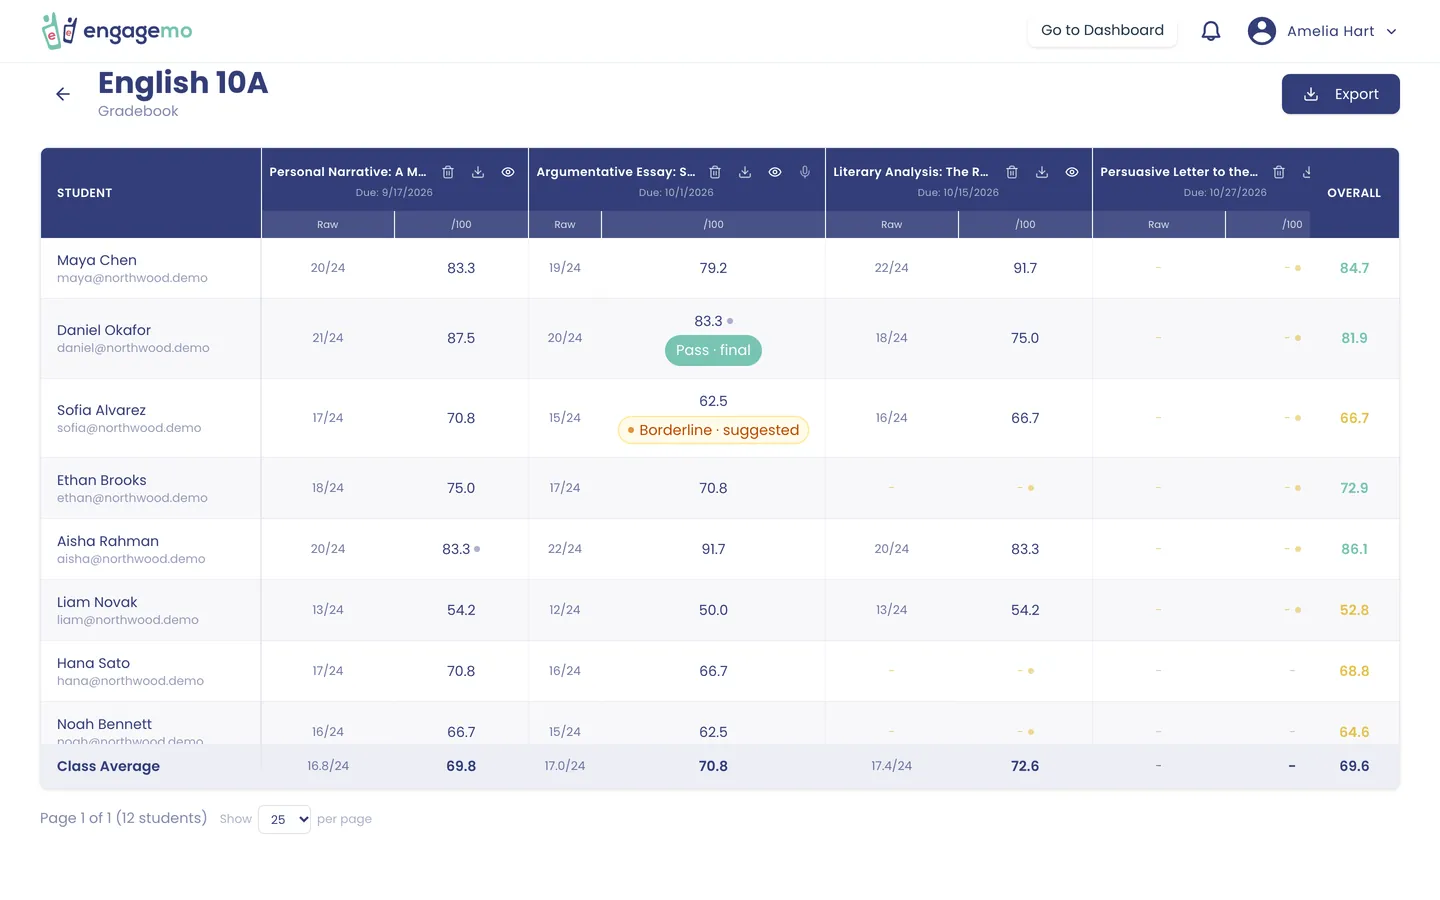Click Maya Chen's Personal Narrative score 83.3

(461, 268)
